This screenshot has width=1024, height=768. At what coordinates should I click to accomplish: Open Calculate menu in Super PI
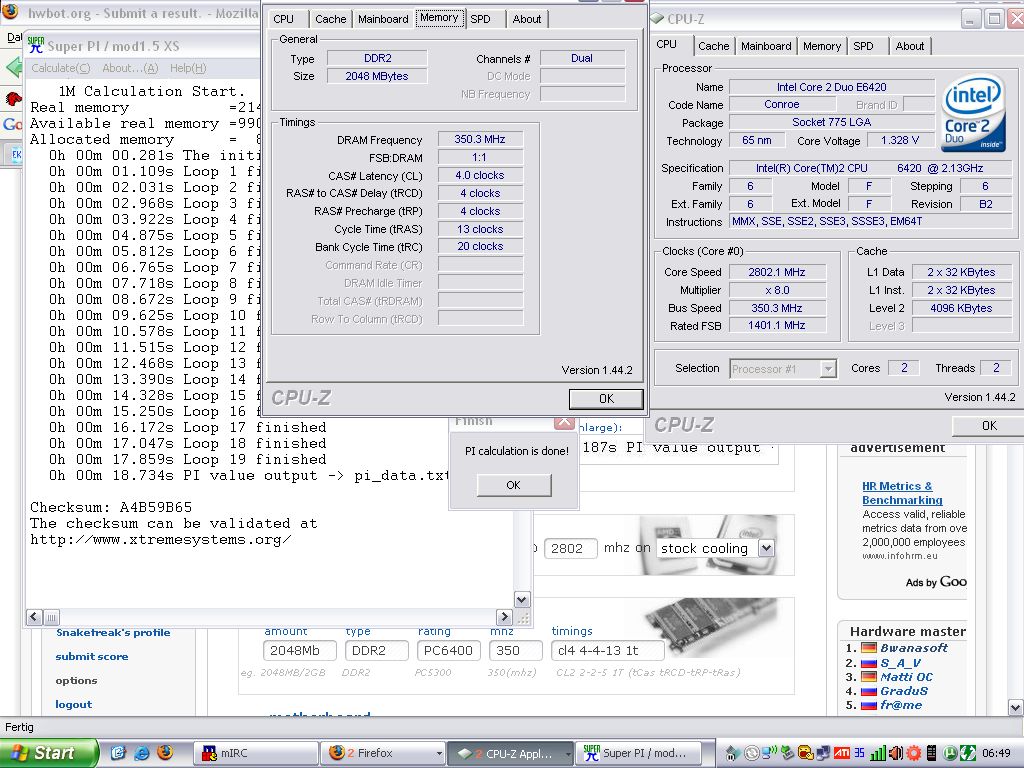pos(61,68)
